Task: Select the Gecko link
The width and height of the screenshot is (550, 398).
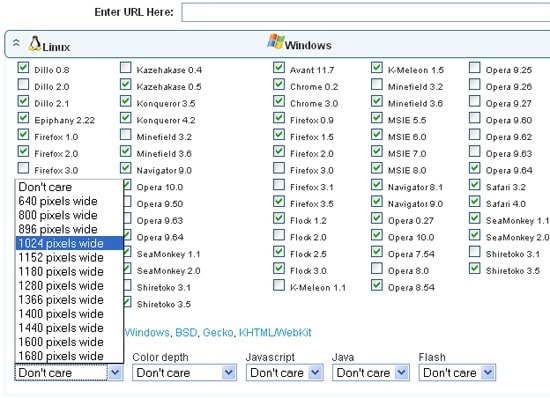Action: tap(218, 332)
